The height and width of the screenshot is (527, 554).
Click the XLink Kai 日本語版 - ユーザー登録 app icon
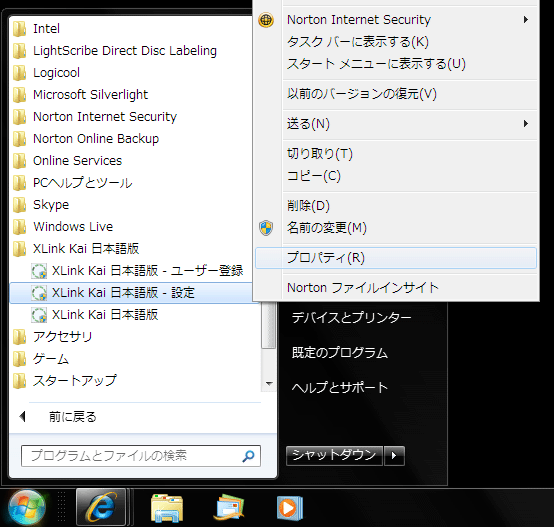39,271
